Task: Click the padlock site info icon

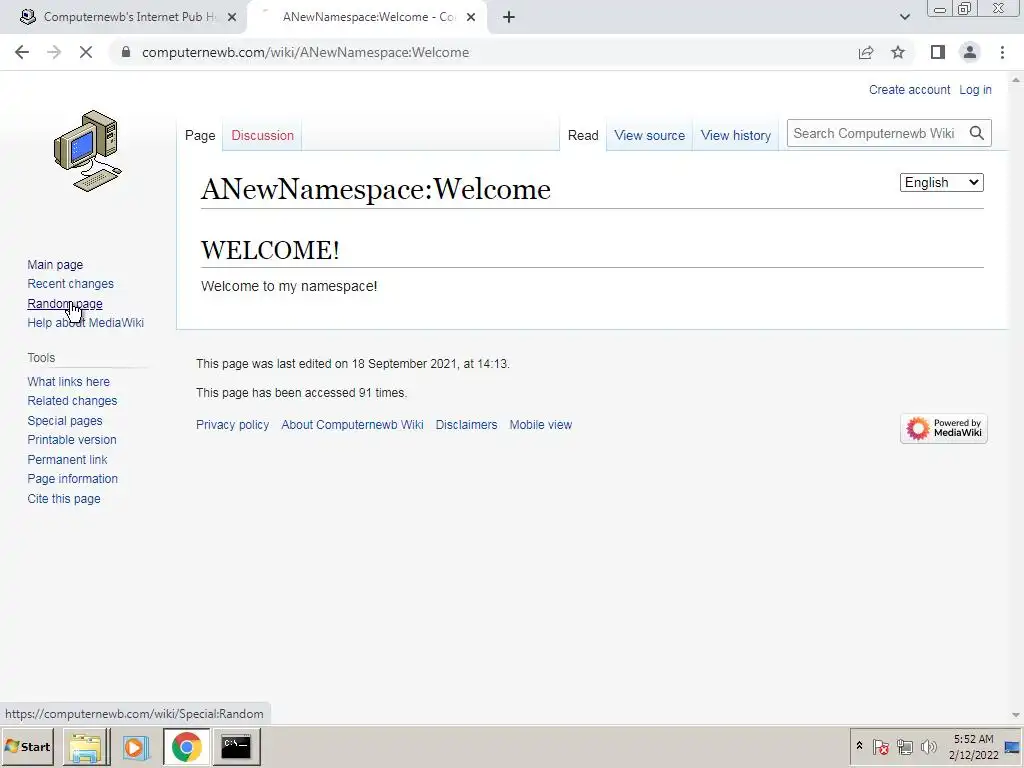Action: (x=126, y=52)
